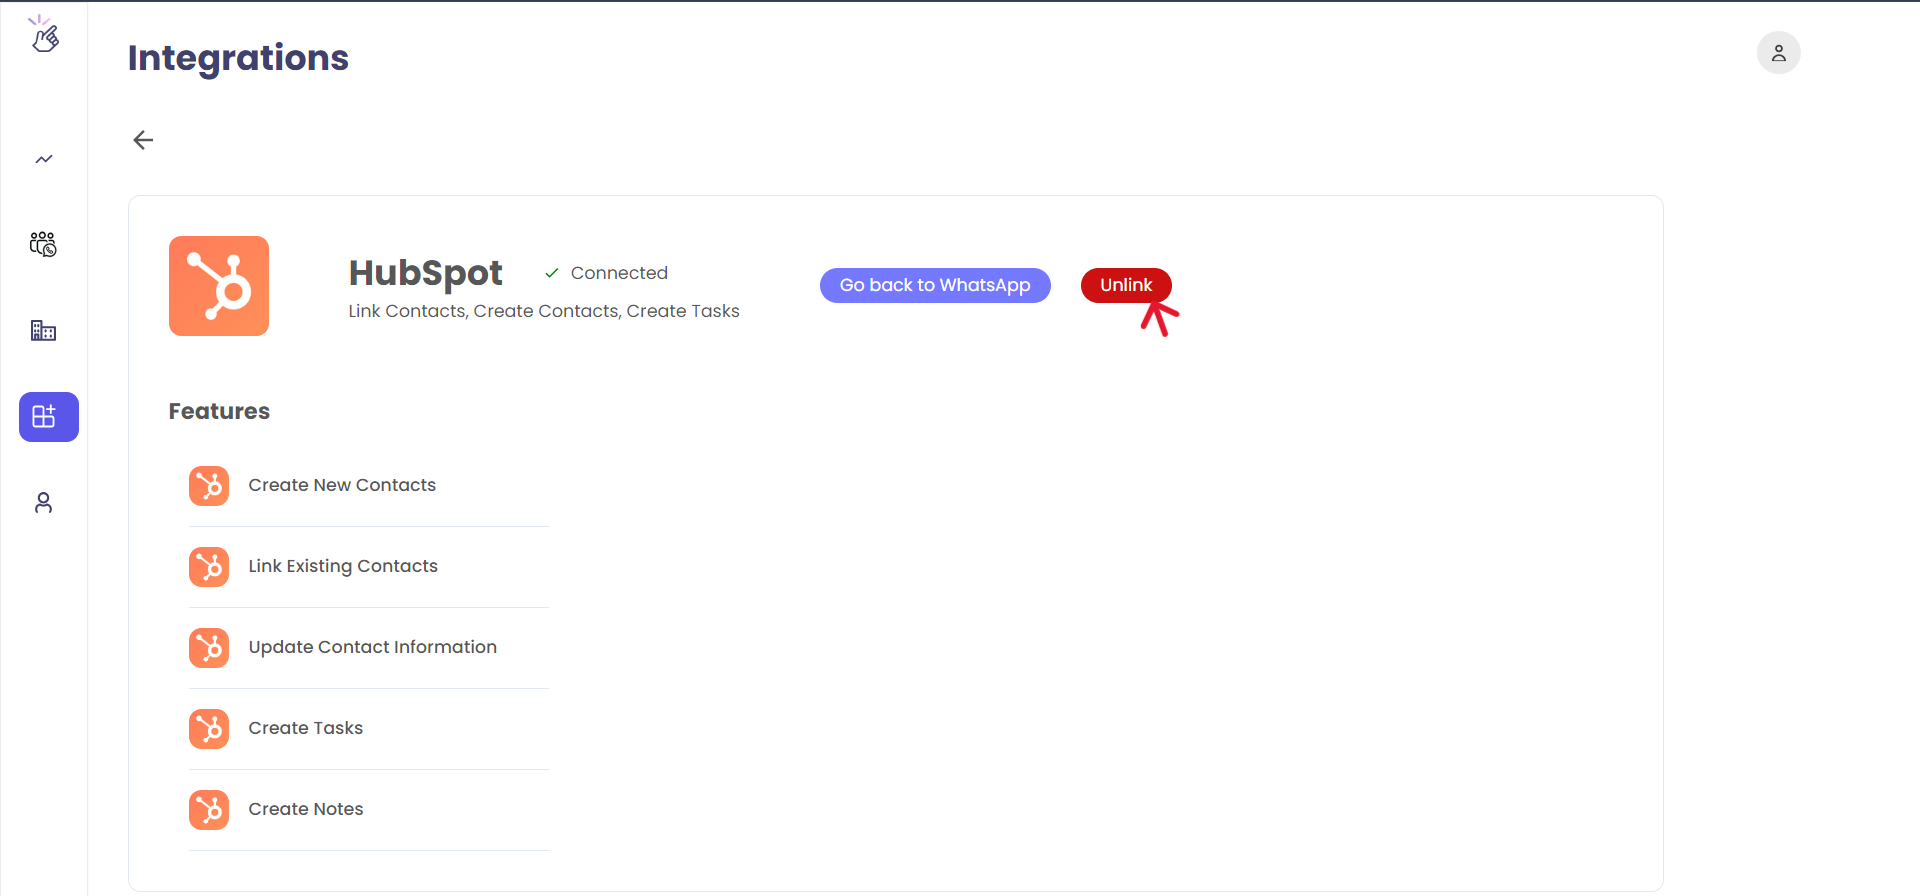Go back using the left arrow

(143, 140)
